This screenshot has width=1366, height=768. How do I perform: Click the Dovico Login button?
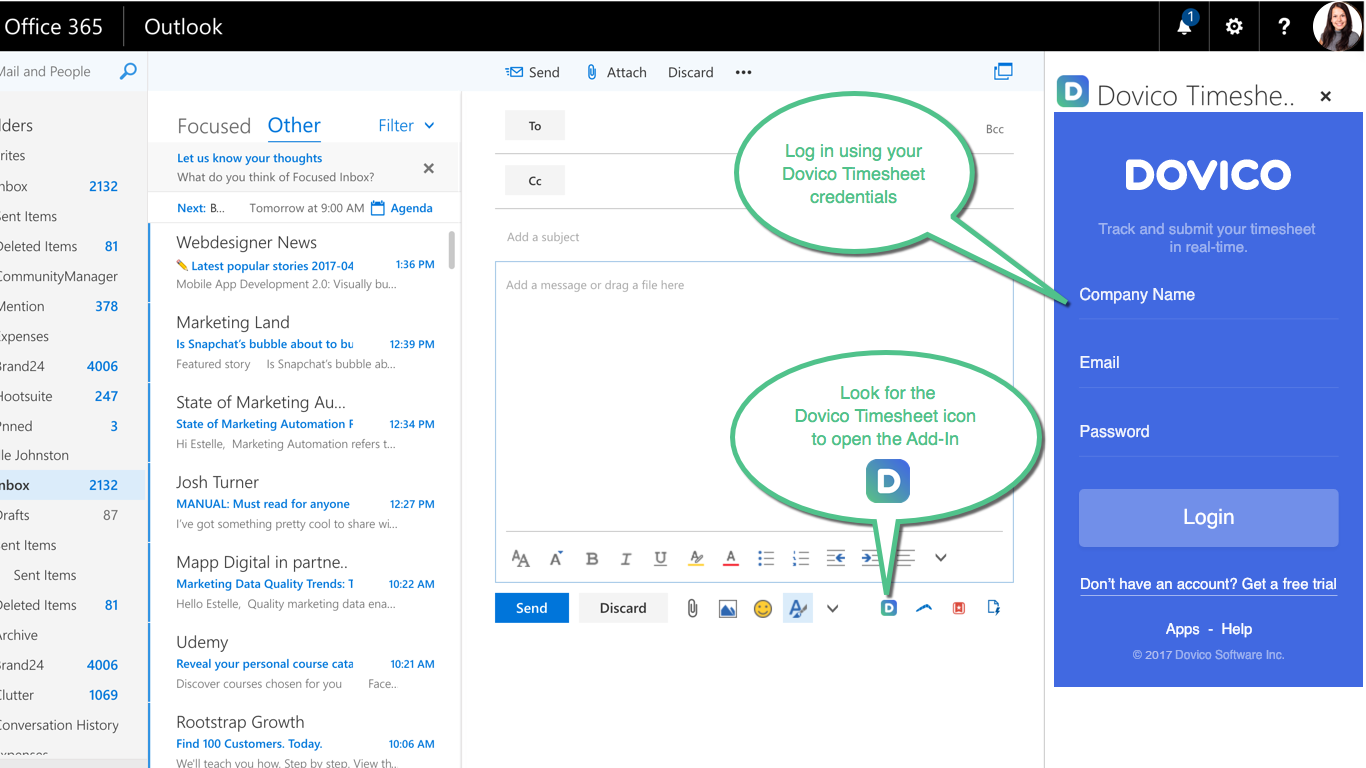pos(1208,517)
